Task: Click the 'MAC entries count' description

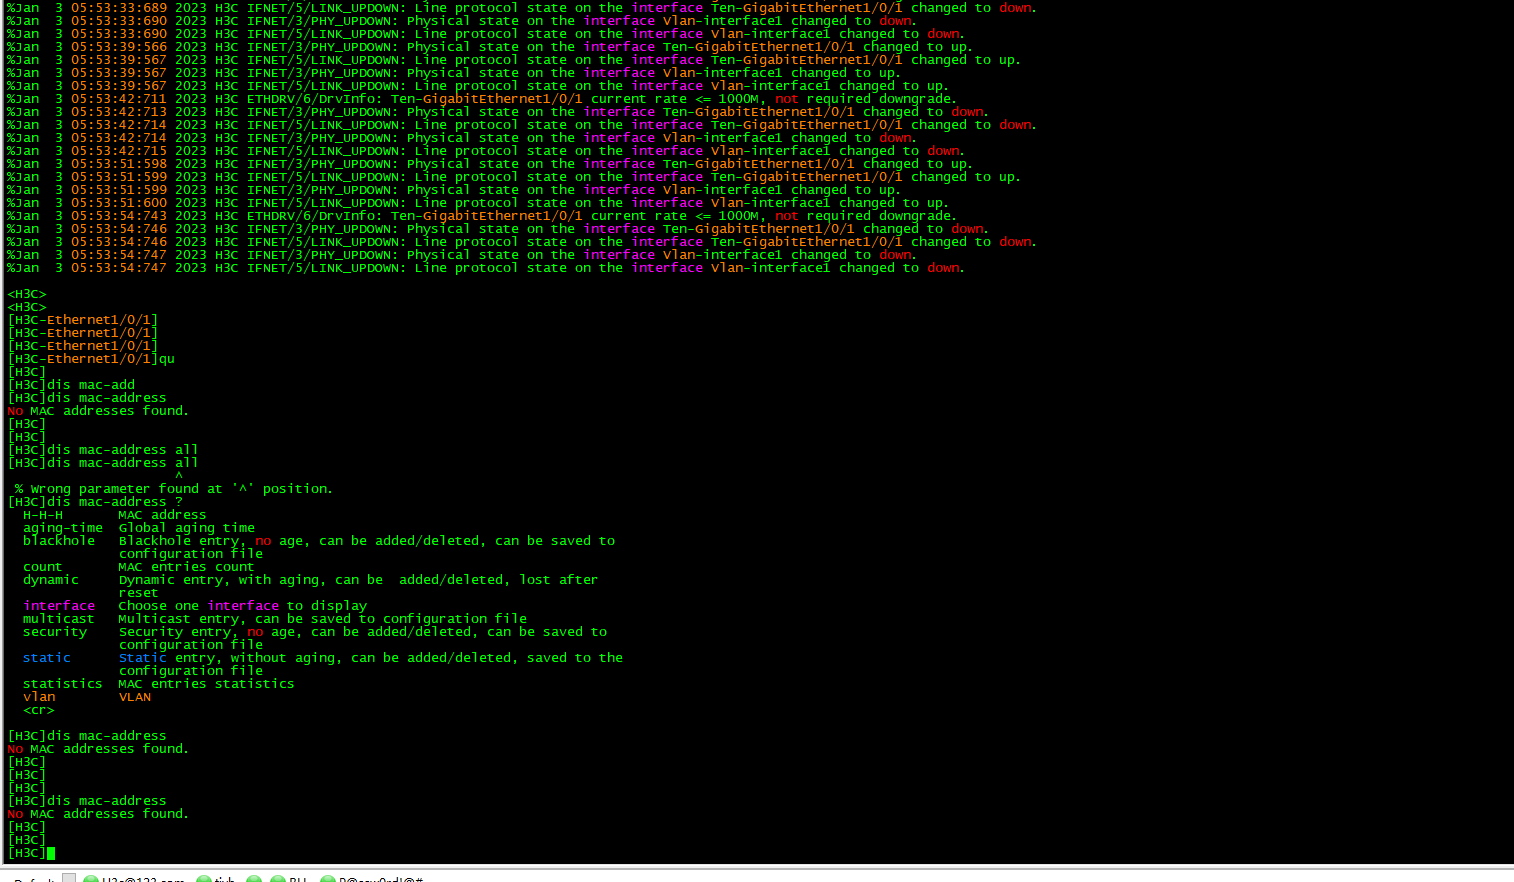Action: tap(187, 567)
